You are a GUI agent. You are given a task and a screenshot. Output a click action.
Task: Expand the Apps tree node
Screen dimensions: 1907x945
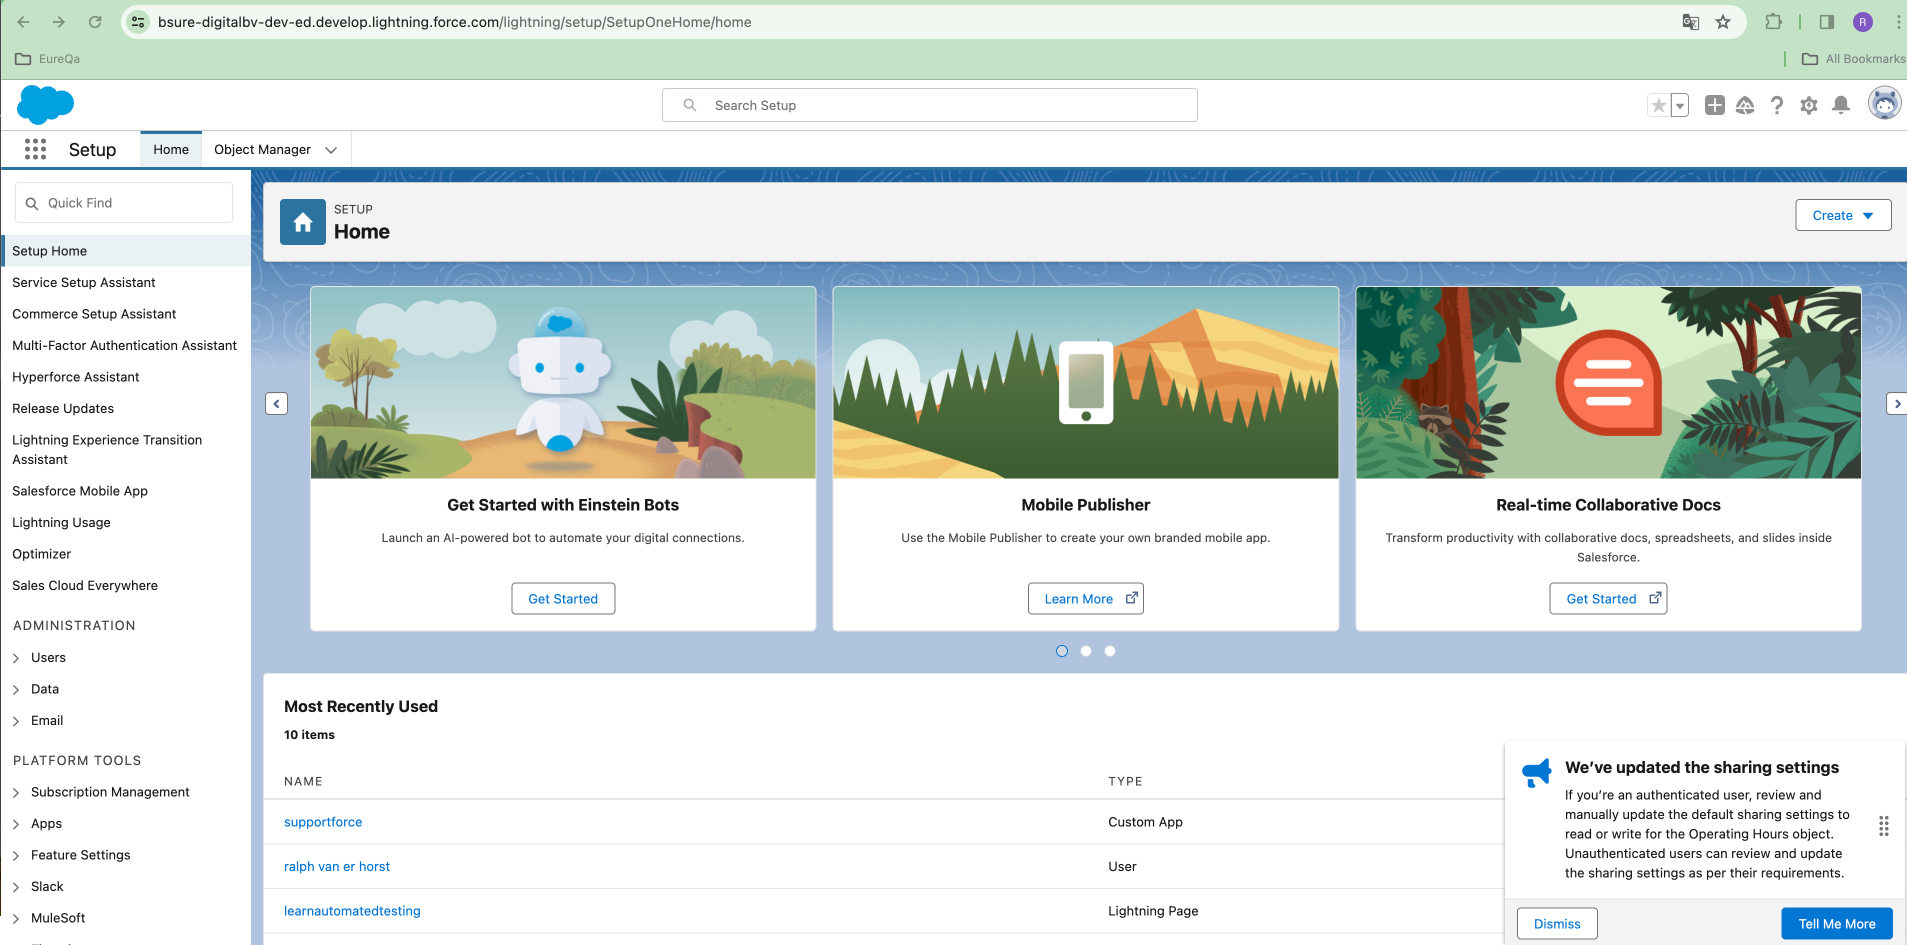pyautogui.click(x=16, y=824)
